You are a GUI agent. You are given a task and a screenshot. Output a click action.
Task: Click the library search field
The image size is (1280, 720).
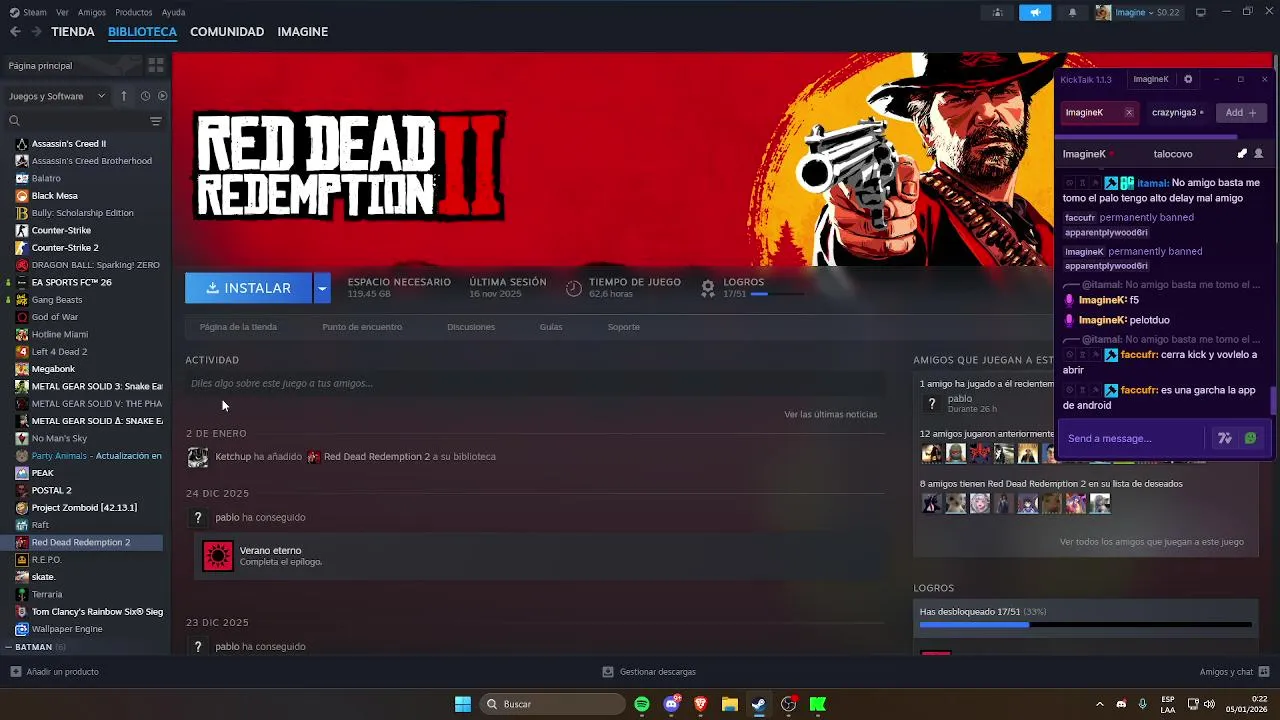tap(78, 121)
